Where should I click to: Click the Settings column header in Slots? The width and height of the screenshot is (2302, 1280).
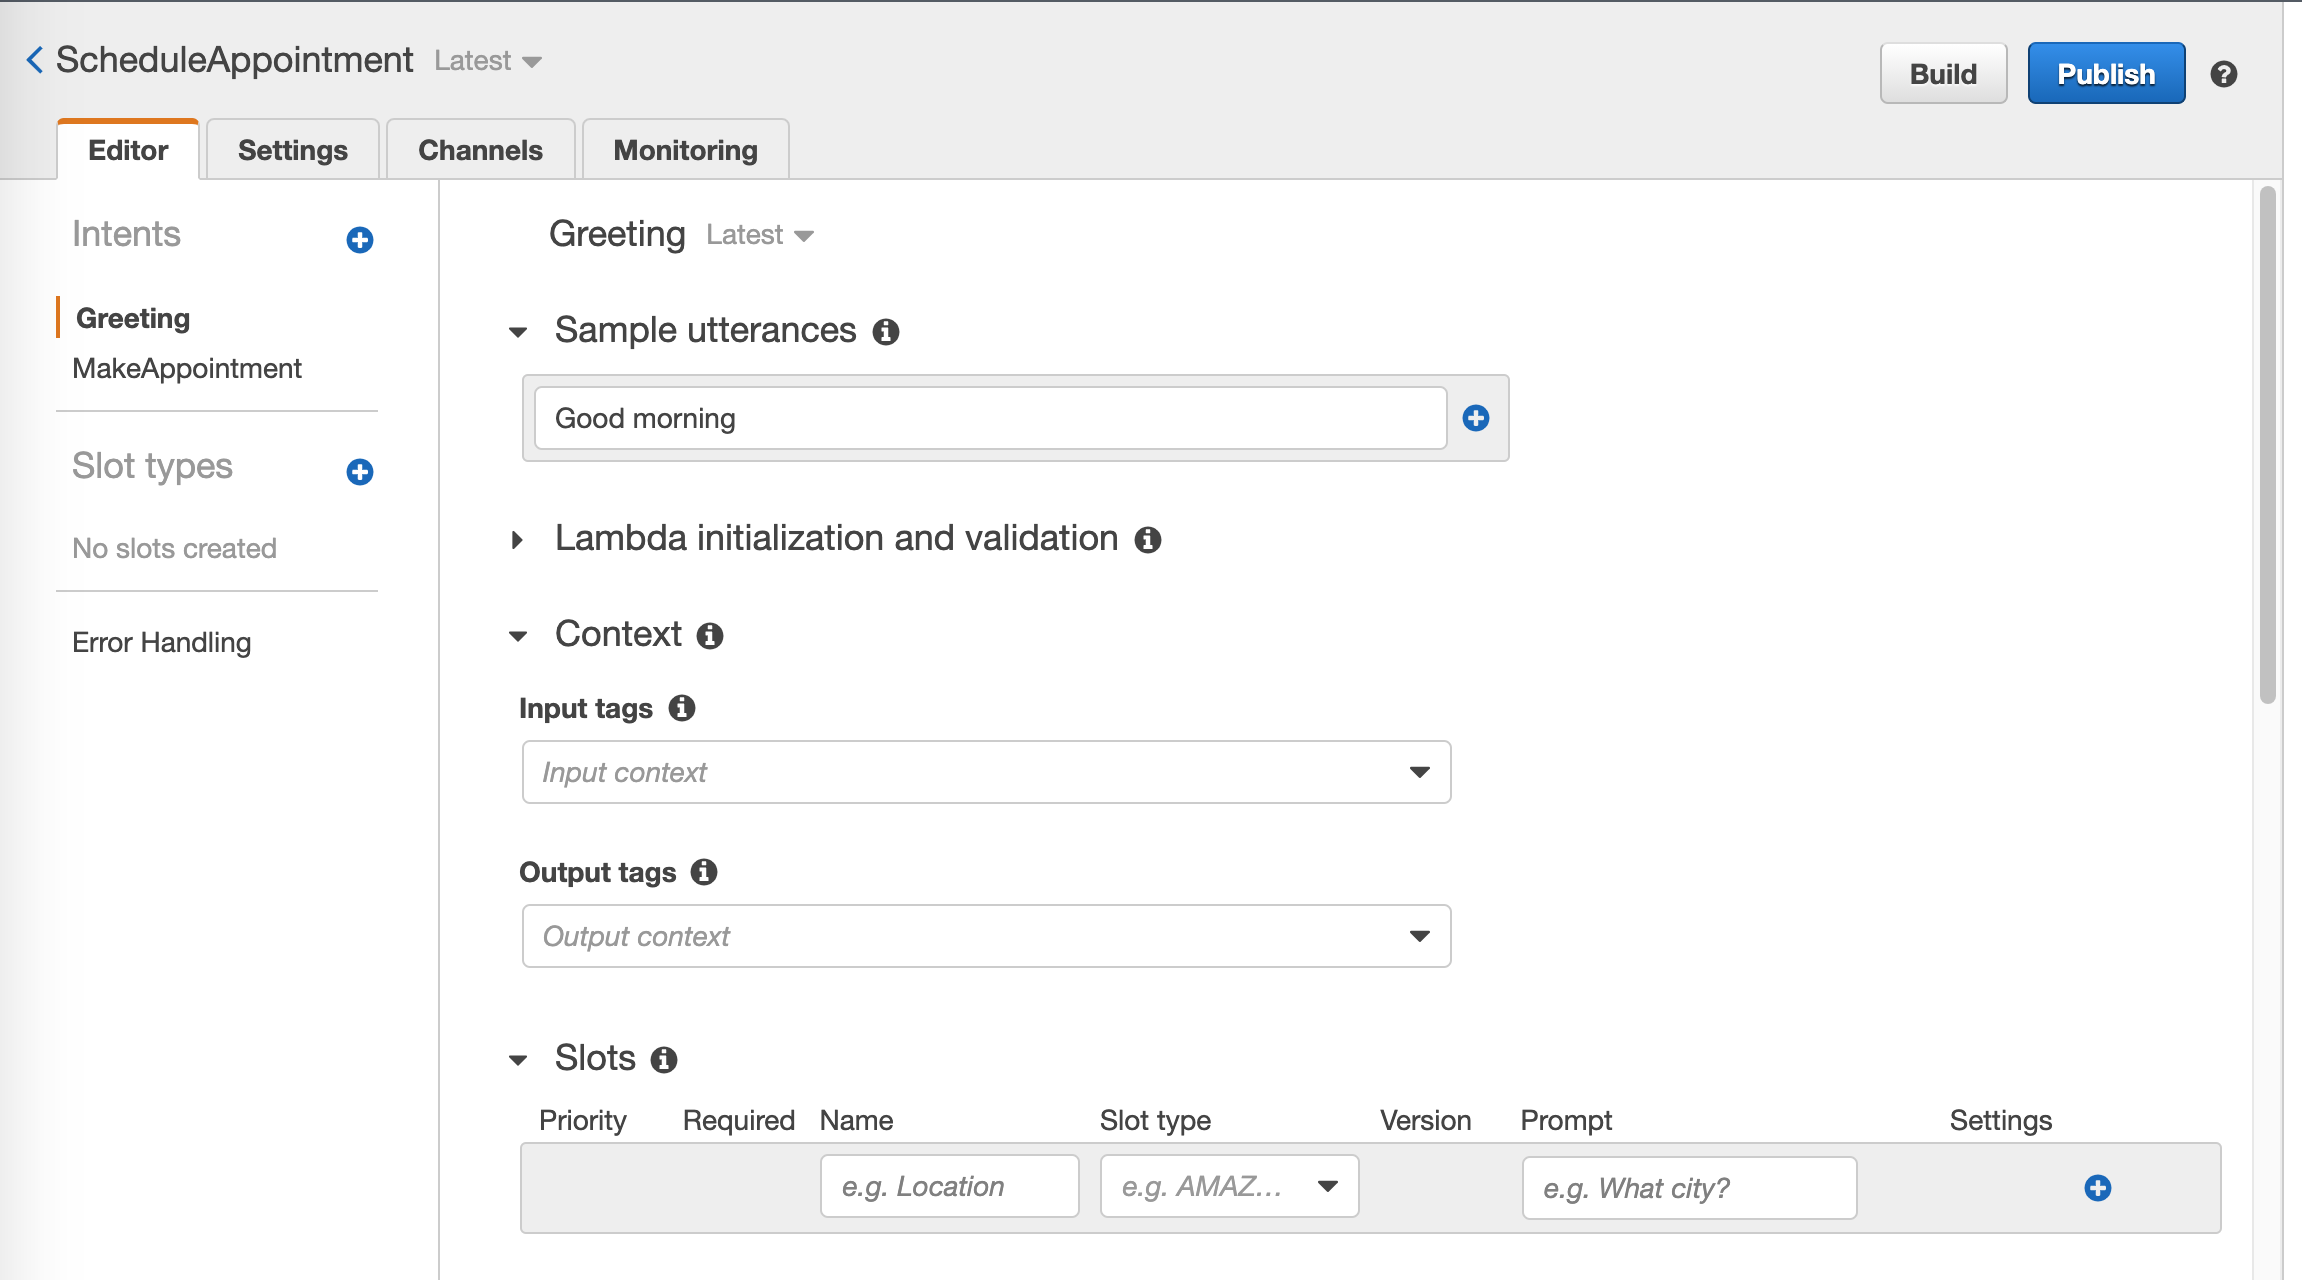[x=2001, y=1120]
